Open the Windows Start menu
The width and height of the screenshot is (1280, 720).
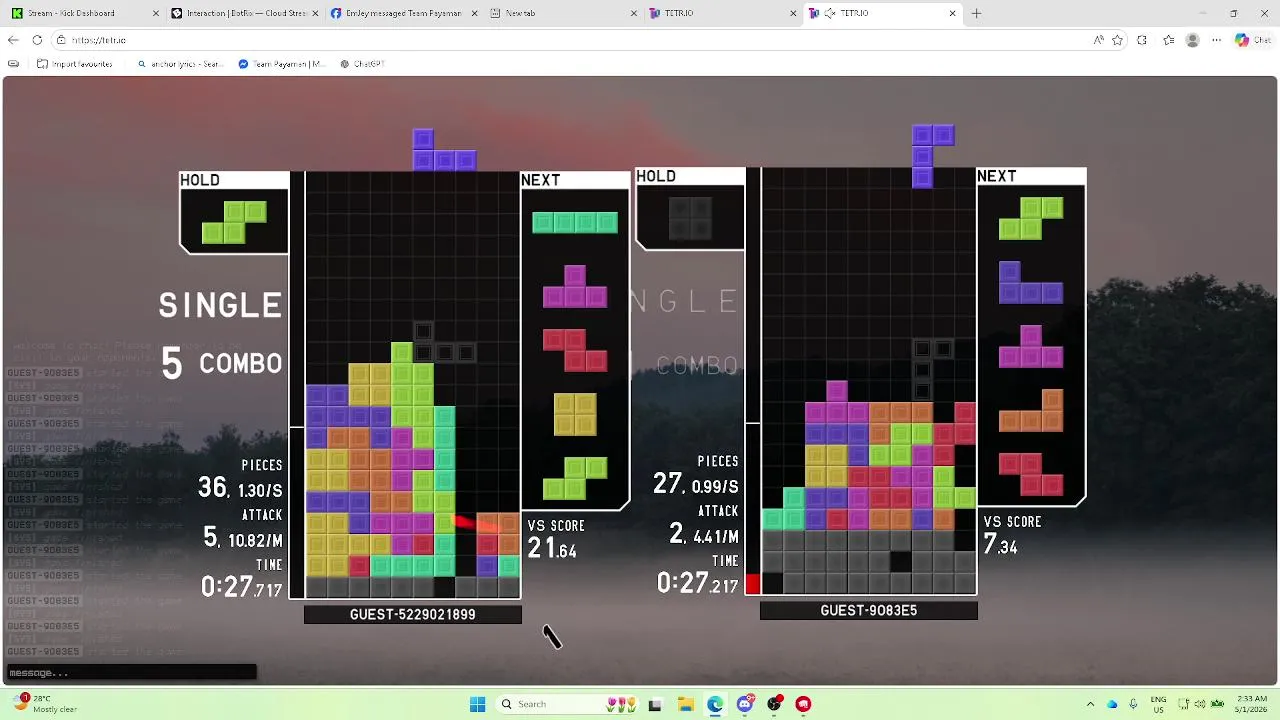pyautogui.click(x=477, y=704)
